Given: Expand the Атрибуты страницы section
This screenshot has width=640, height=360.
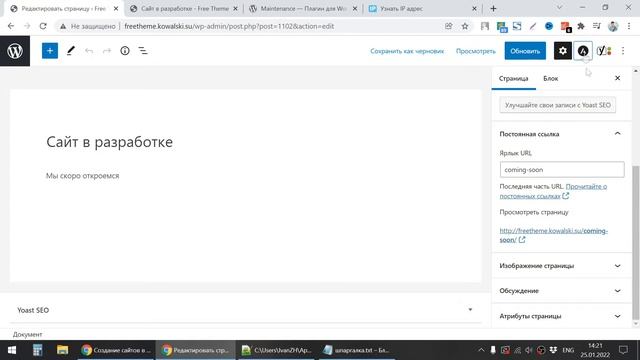Looking at the screenshot, I should tap(562, 316).
